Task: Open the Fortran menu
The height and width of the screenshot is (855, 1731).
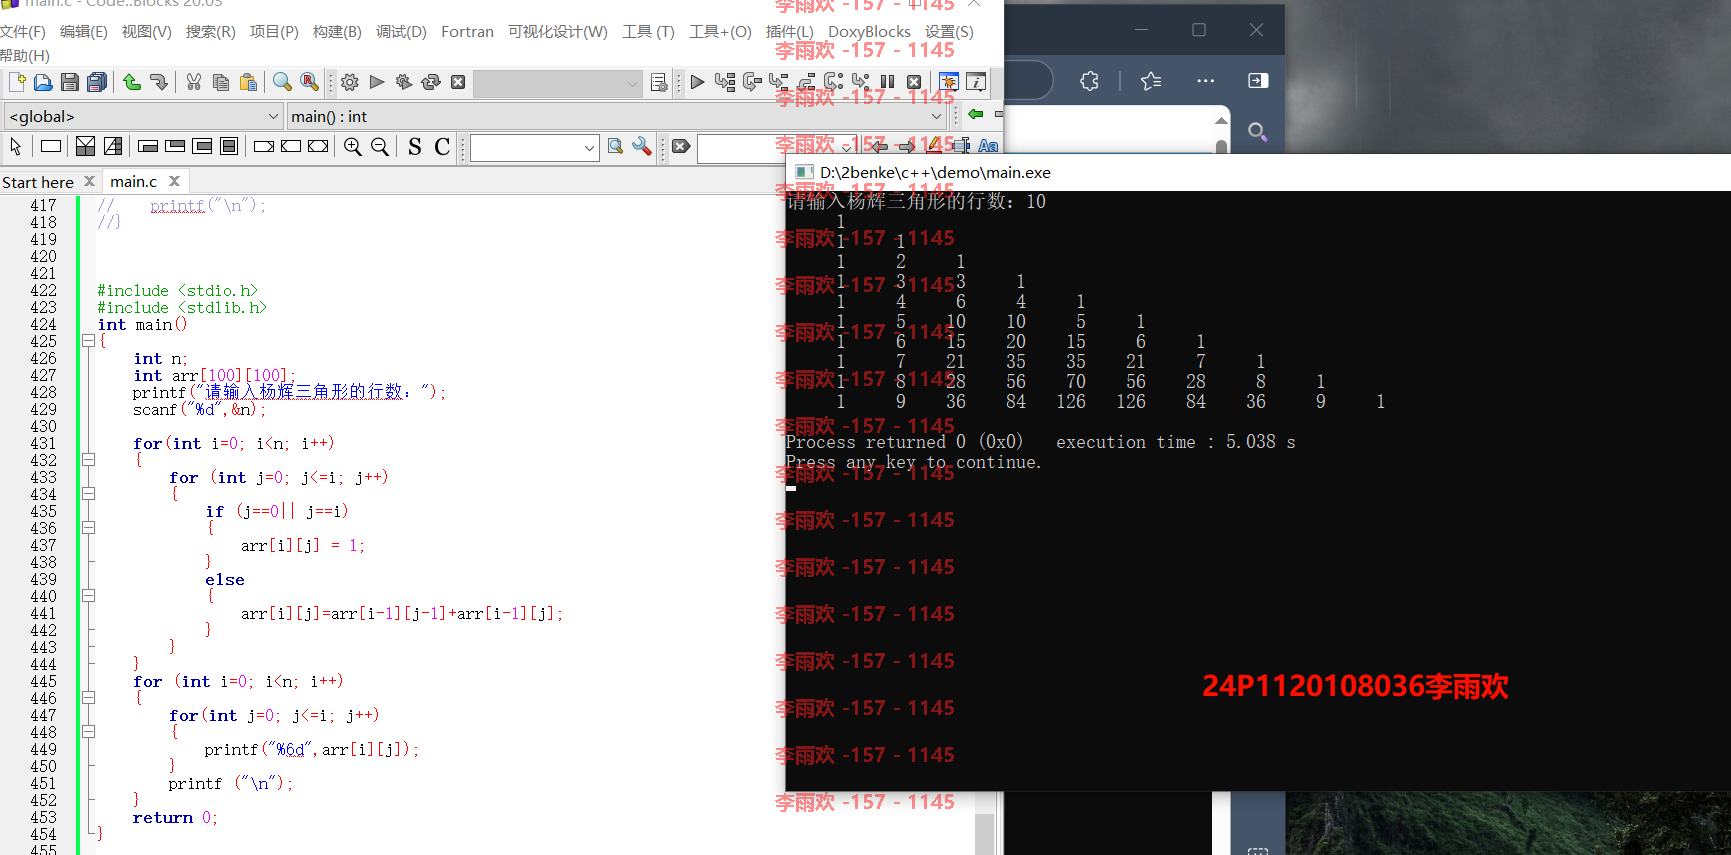Action: pos(467,32)
